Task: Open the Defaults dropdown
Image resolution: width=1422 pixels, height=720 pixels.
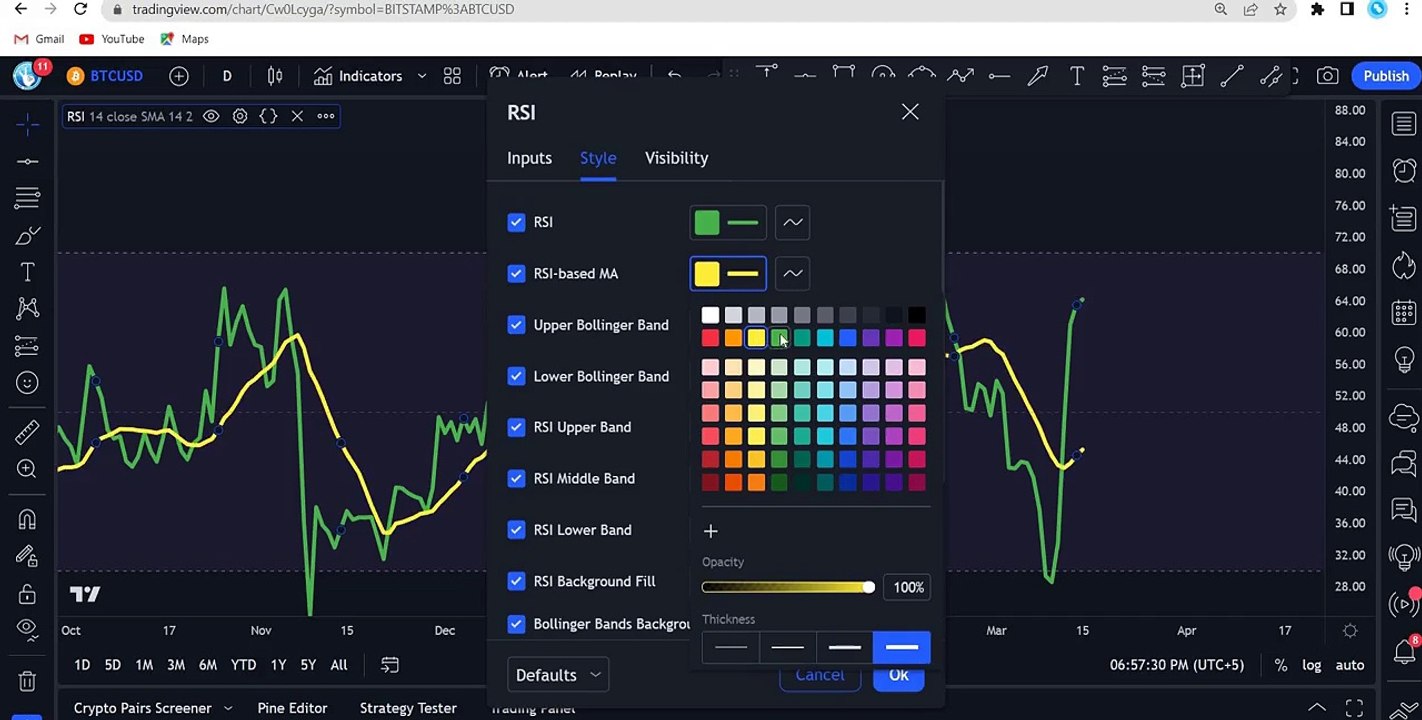Action: click(x=558, y=675)
